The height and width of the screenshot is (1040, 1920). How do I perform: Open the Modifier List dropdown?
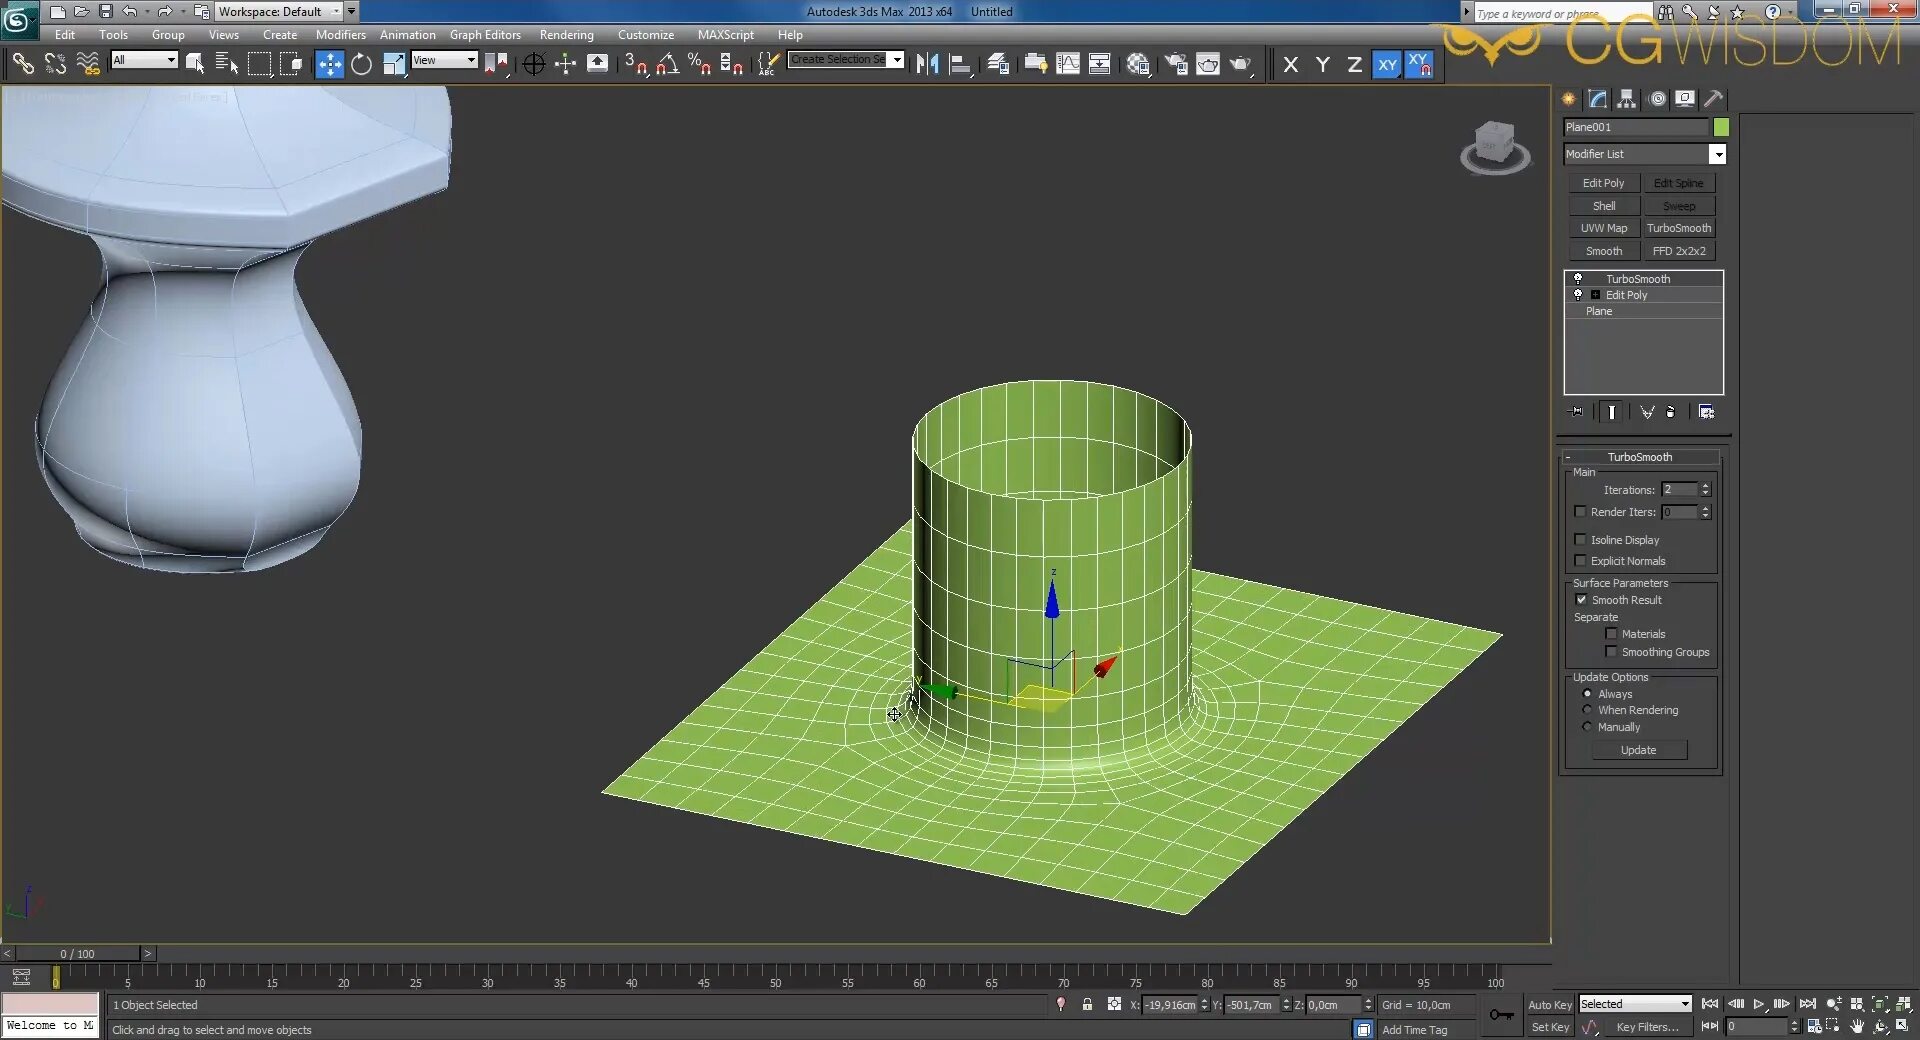click(x=1716, y=154)
